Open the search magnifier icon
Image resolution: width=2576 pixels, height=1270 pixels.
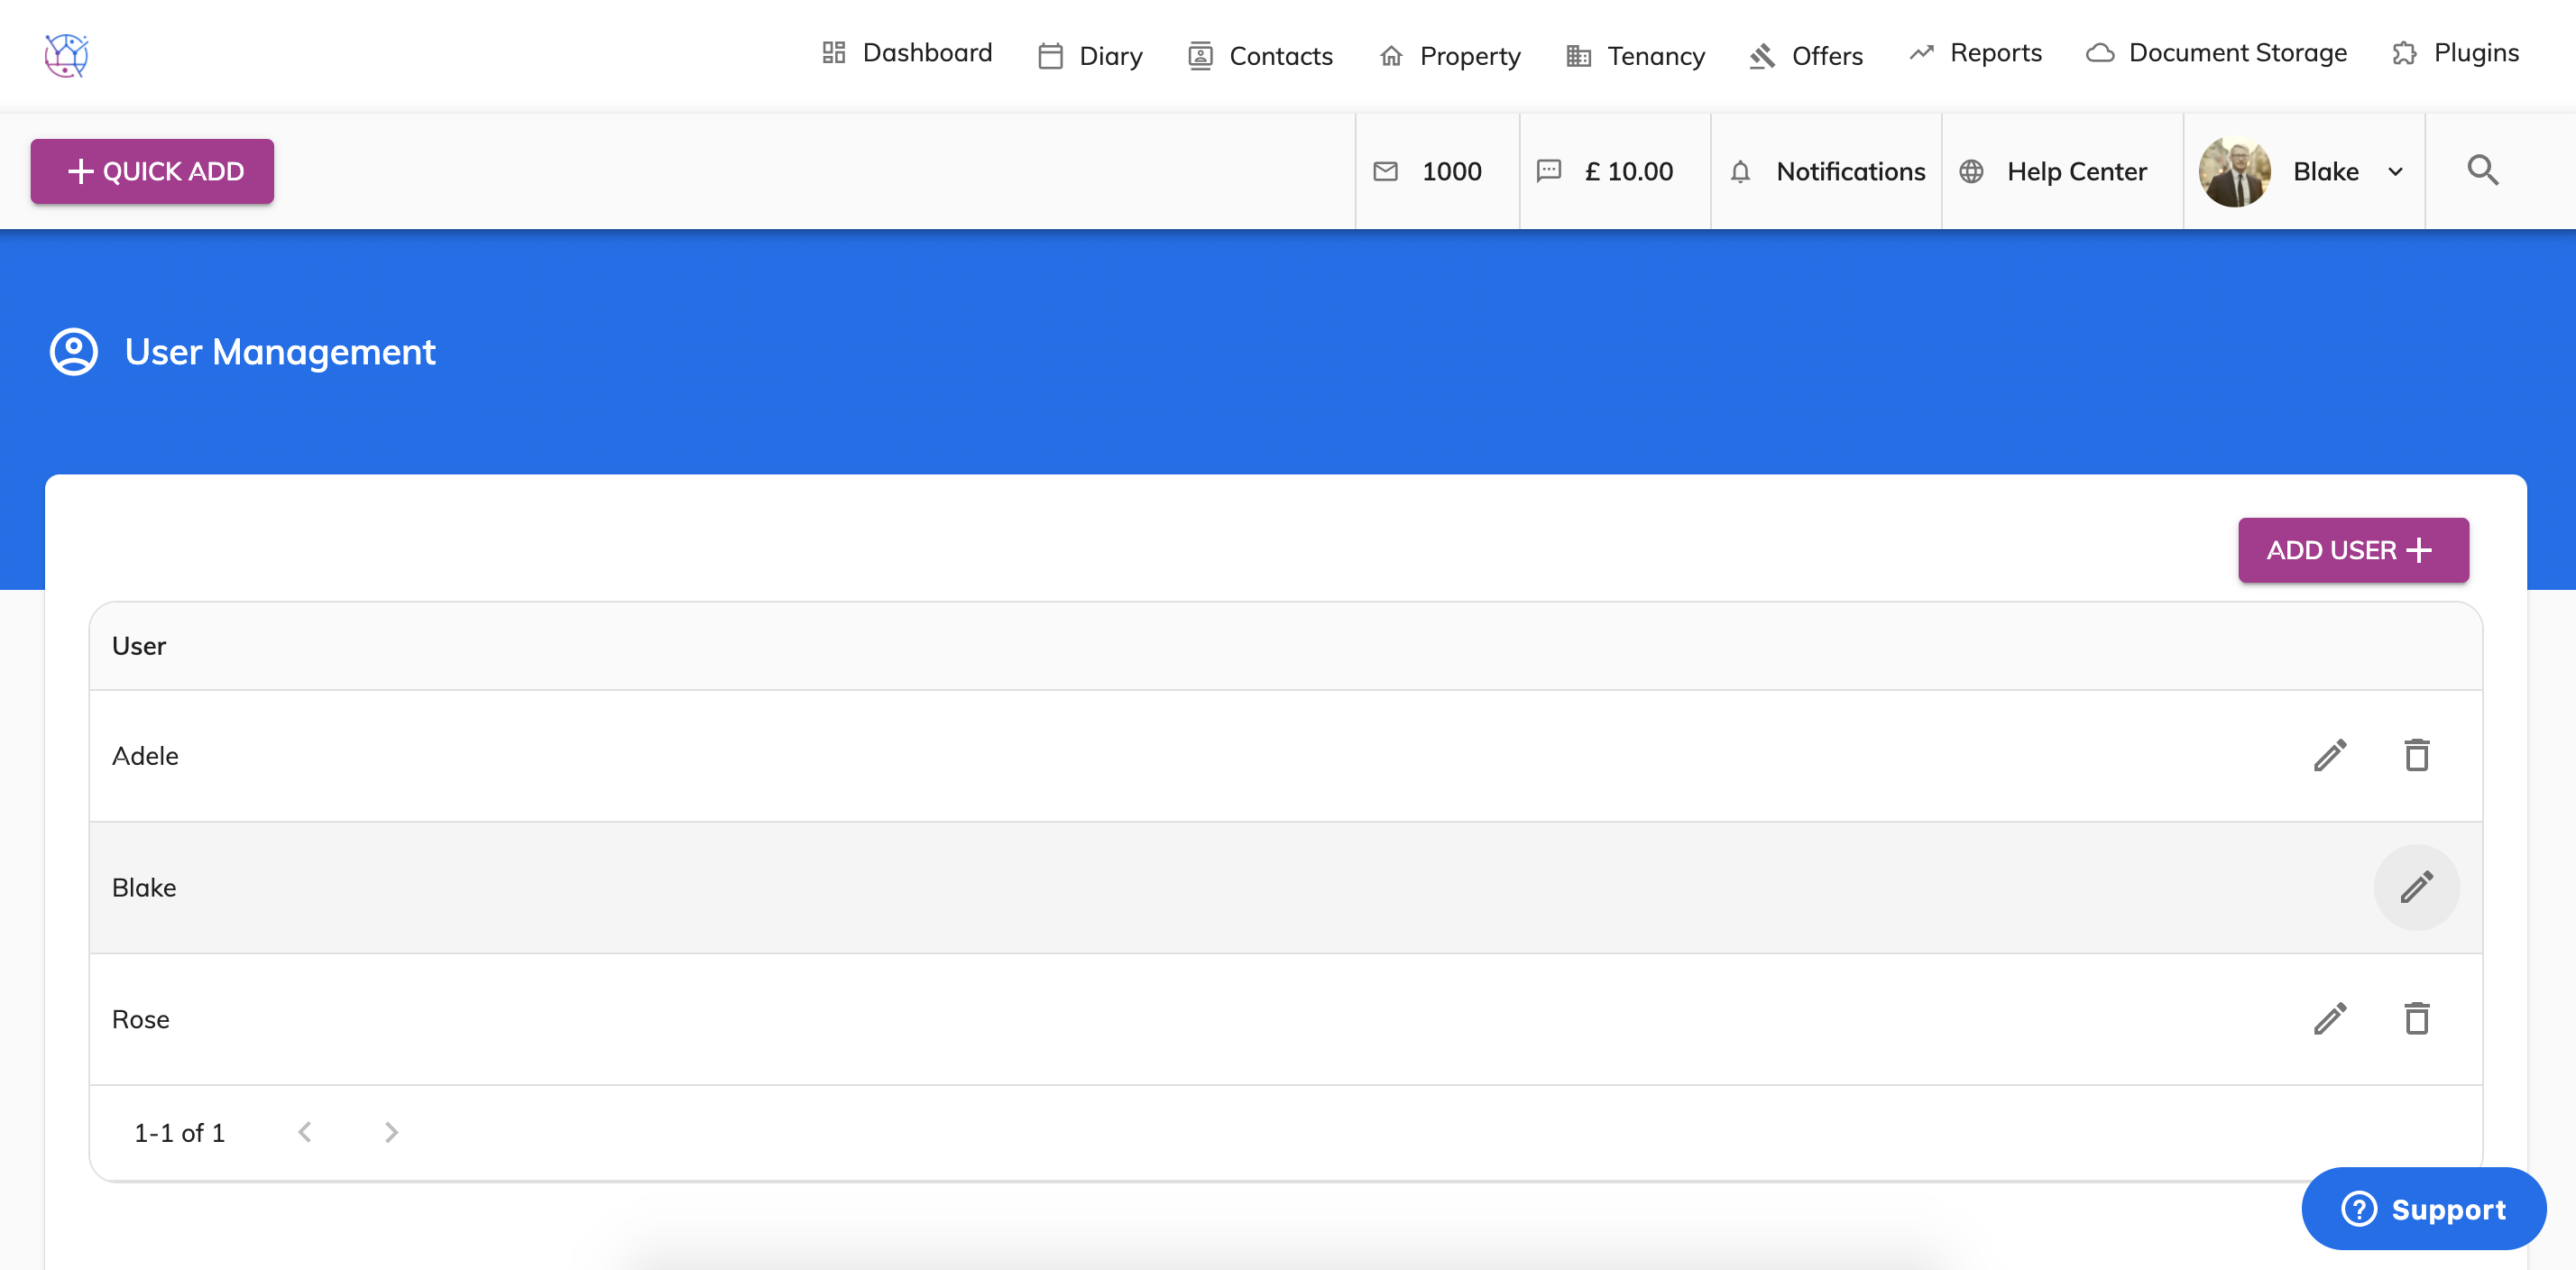(2483, 171)
